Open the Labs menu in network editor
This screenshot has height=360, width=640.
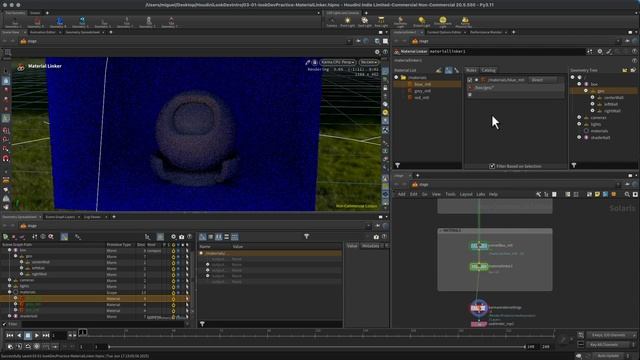point(480,194)
